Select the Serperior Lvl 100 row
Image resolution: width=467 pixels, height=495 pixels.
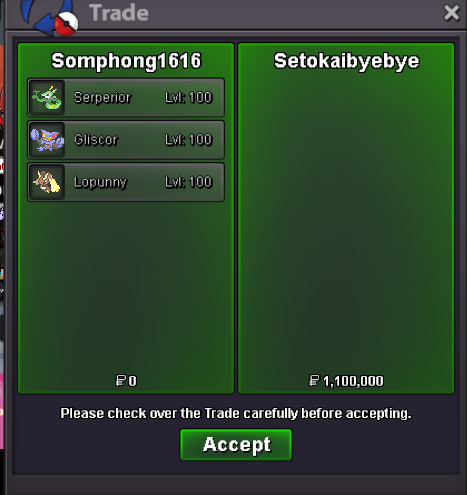[126, 98]
